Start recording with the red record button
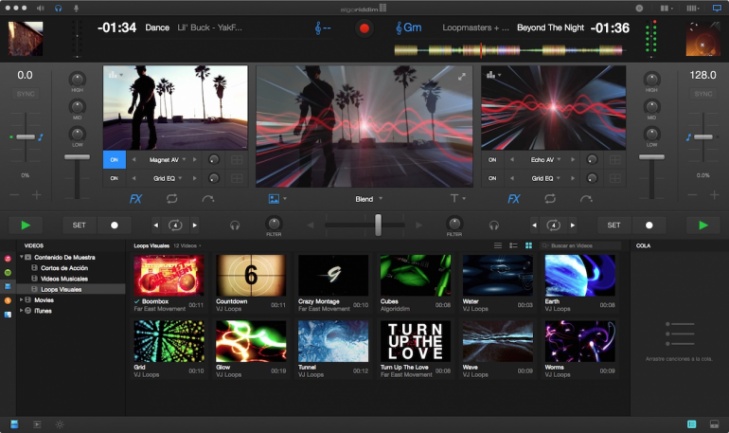Screen dimensions: 729x433 [x=364, y=28]
